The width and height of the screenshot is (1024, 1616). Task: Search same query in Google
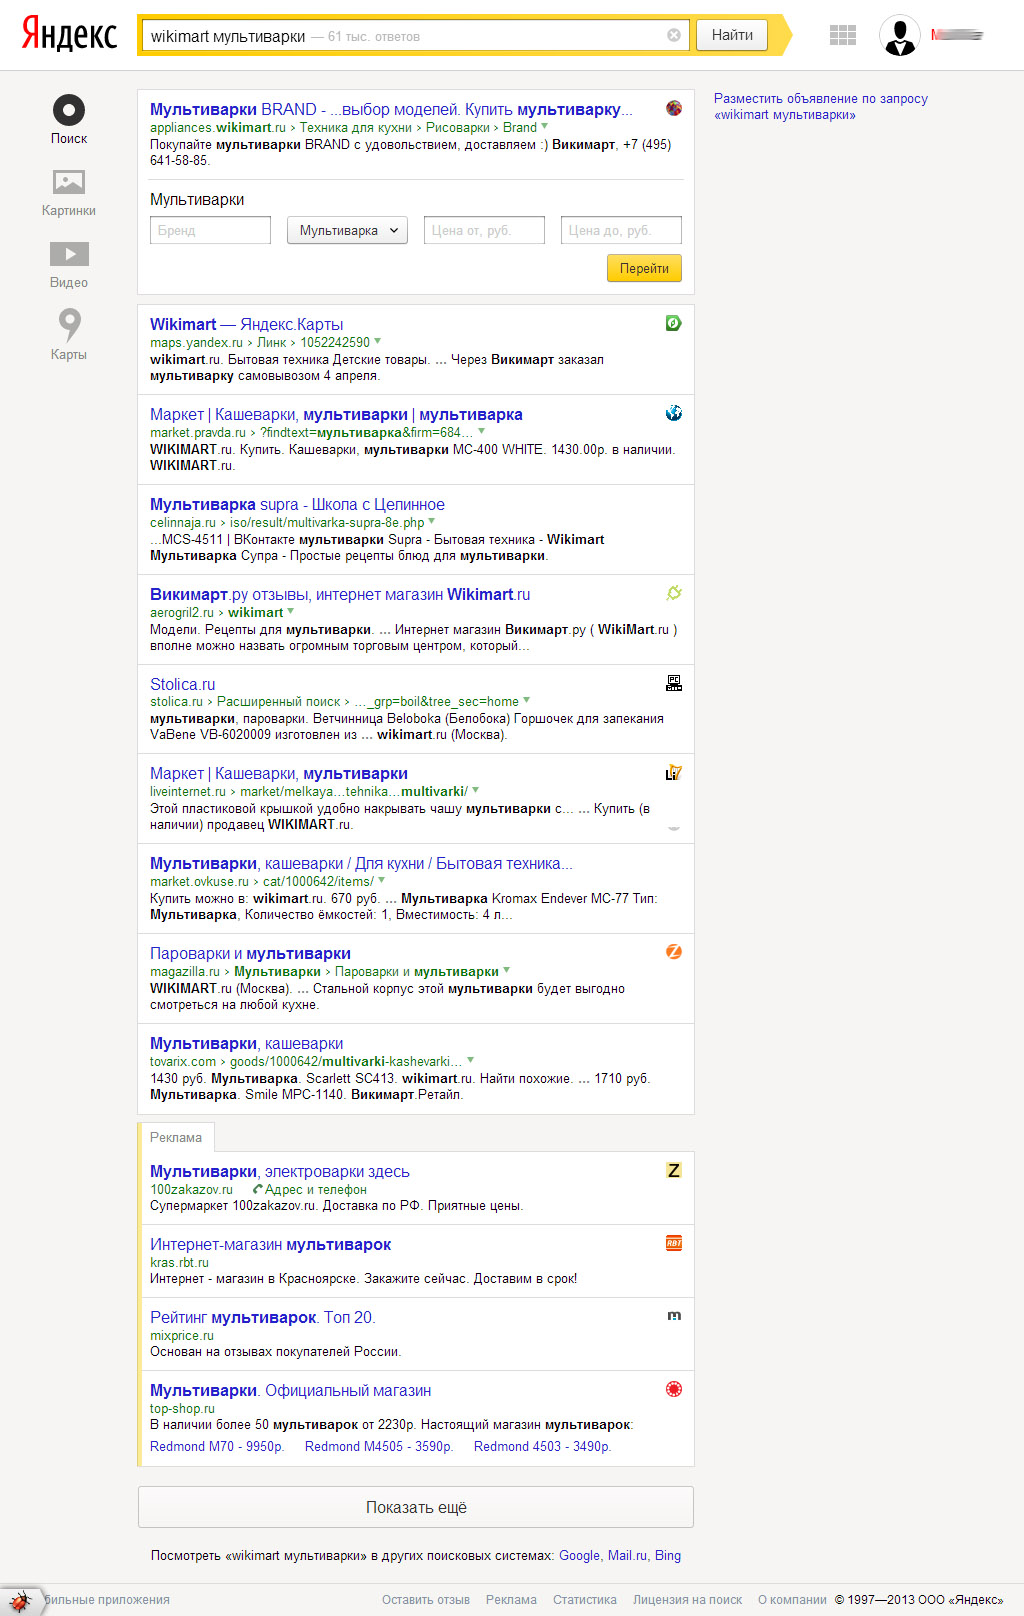click(579, 1556)
